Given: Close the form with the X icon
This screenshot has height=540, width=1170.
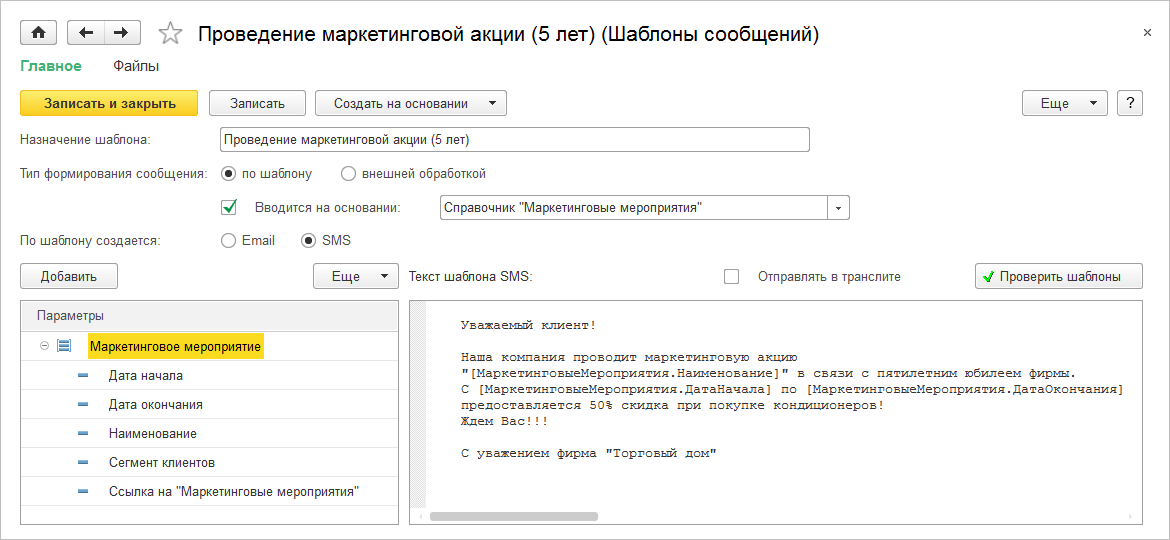Looking at the screenshot, I should click(1147, 33).
